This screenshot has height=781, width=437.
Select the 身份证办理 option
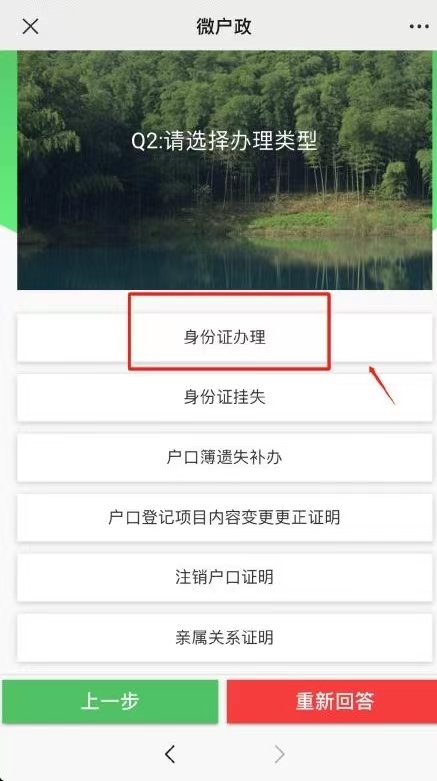click(224, 337)
